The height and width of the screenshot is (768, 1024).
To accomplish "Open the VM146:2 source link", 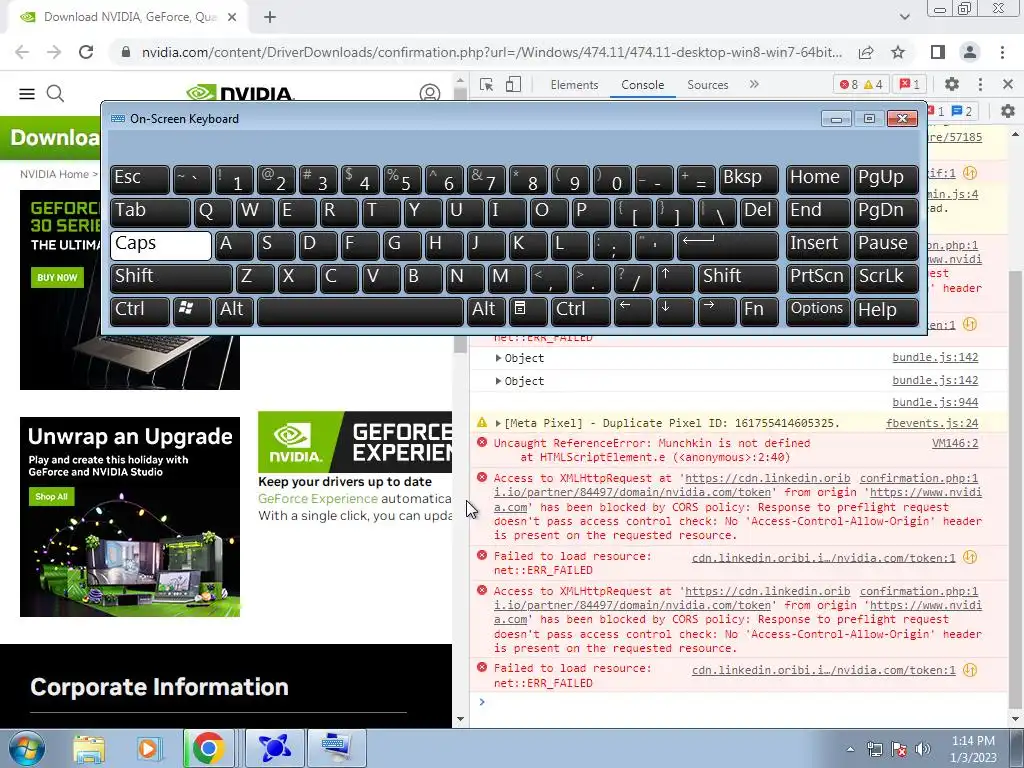I will coord(955,443).
